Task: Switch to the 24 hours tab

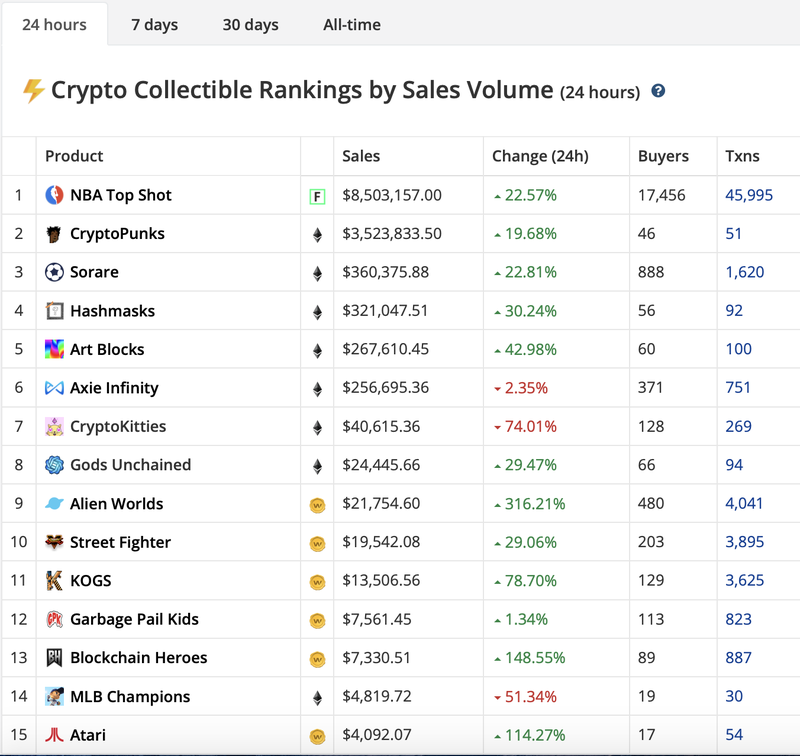Action: [54, 24]
